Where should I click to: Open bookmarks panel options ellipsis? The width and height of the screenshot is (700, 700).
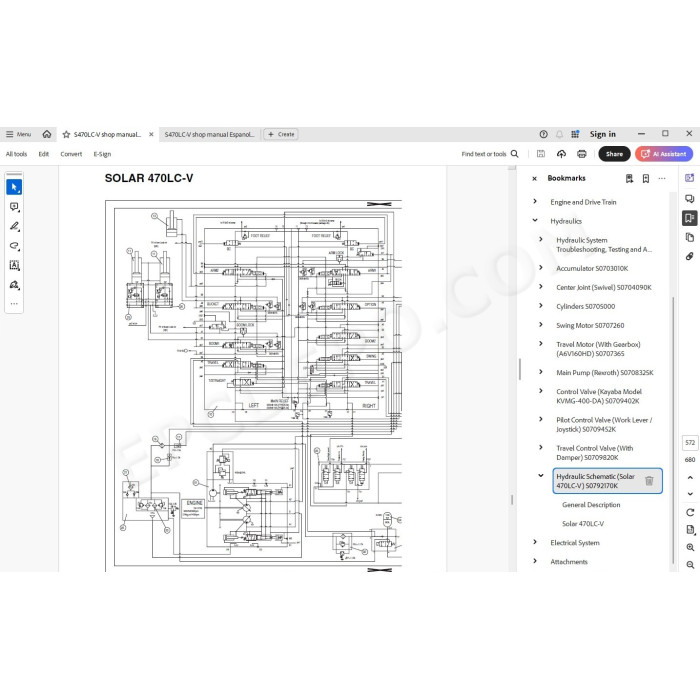(x=662, y=179)
